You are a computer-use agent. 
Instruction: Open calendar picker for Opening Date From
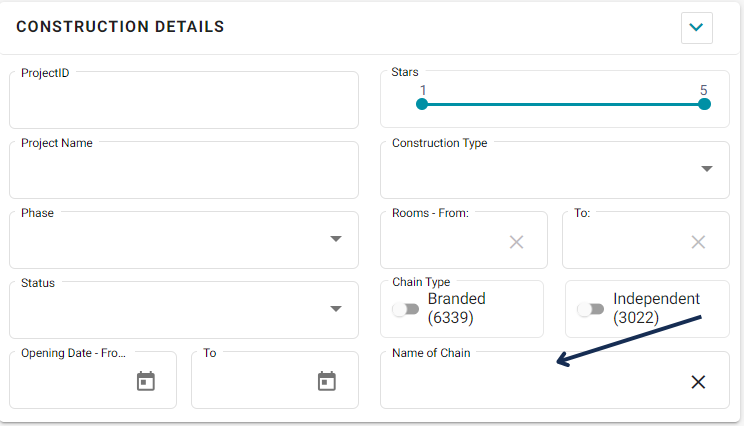coord(146,381)
